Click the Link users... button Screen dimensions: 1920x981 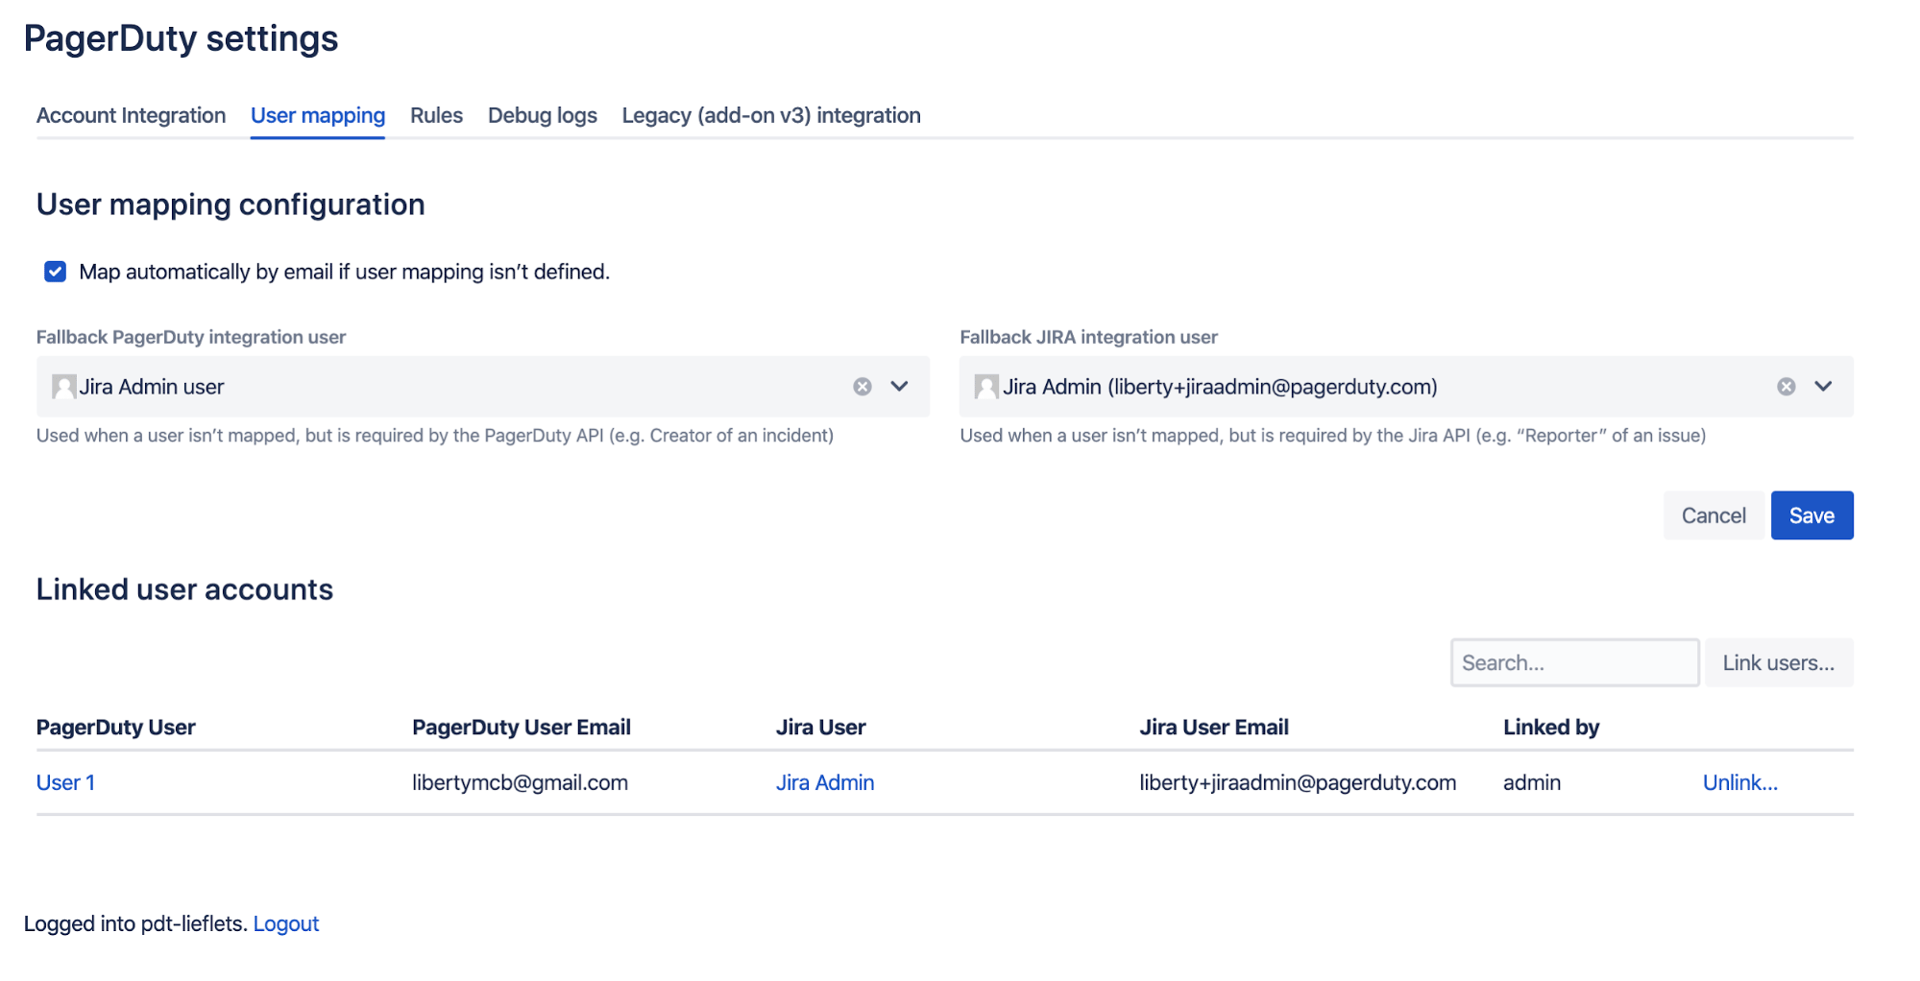[x=1778, y=663]
